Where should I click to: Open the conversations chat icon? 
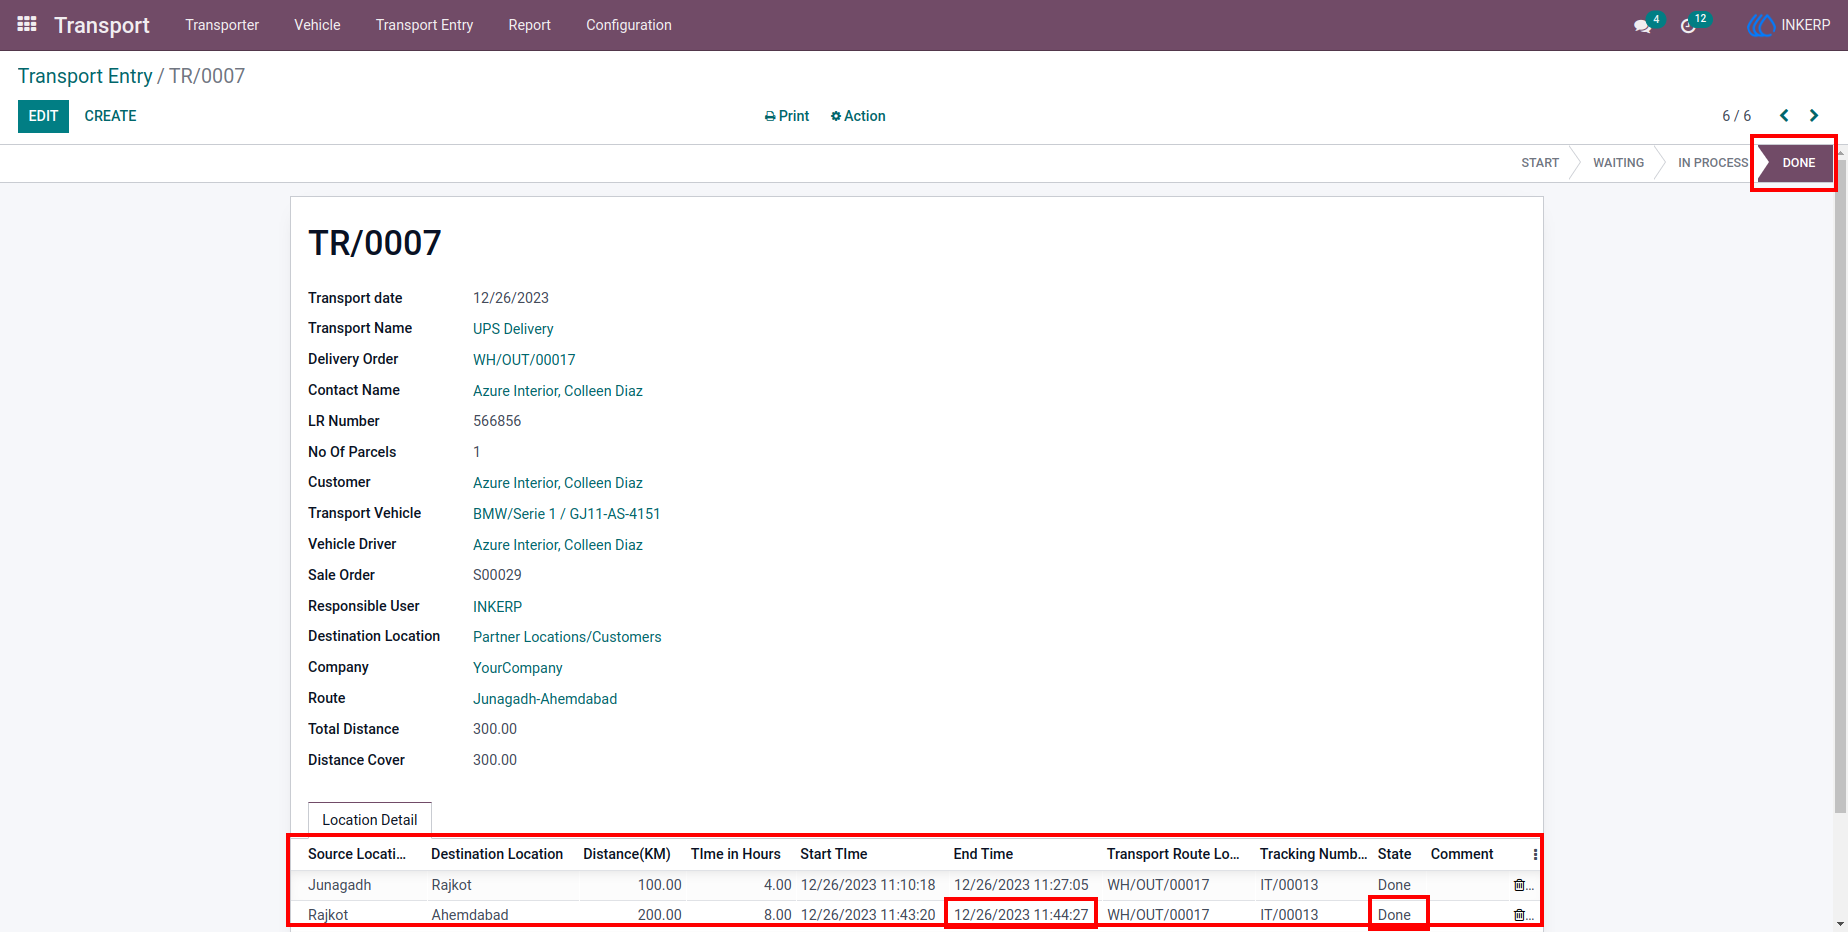1642,26
